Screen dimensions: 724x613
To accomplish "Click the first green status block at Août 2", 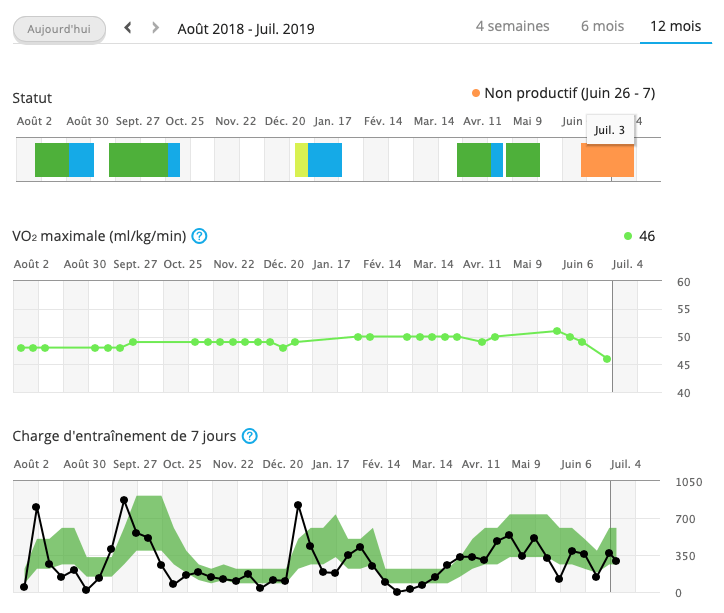I will 52,160.
